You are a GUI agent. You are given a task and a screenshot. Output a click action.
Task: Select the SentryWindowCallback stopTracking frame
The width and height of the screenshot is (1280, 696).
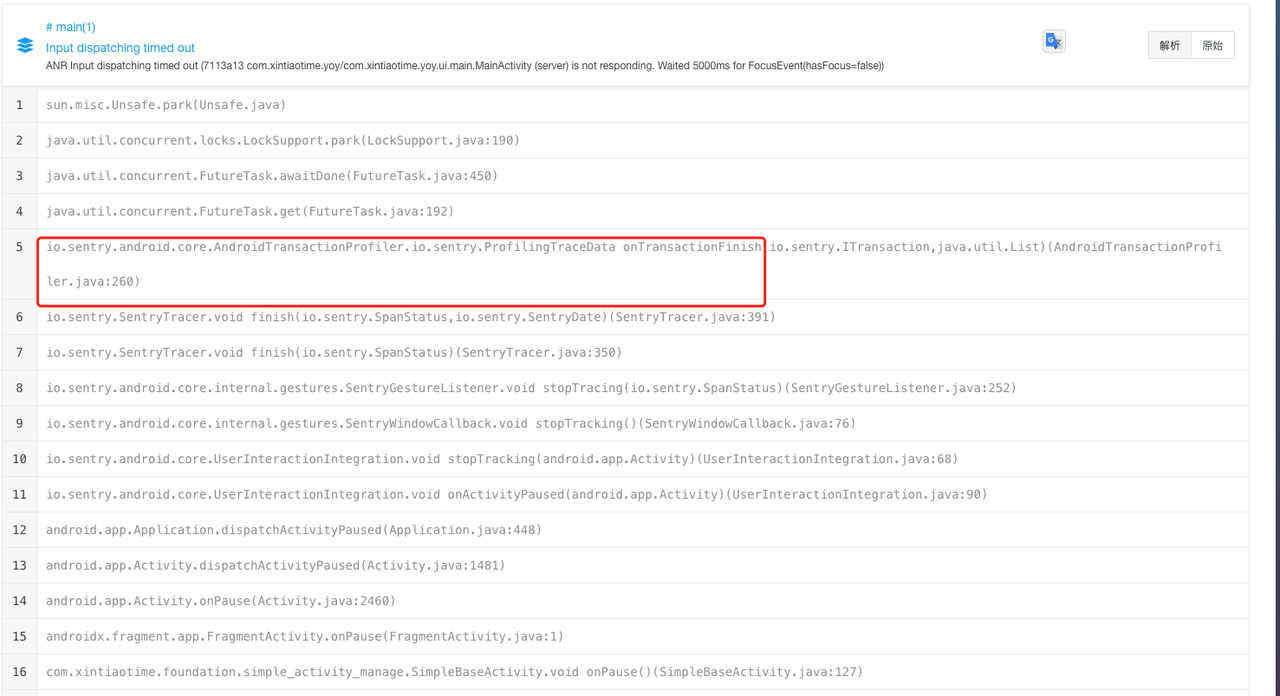click(x=450, y=423)
